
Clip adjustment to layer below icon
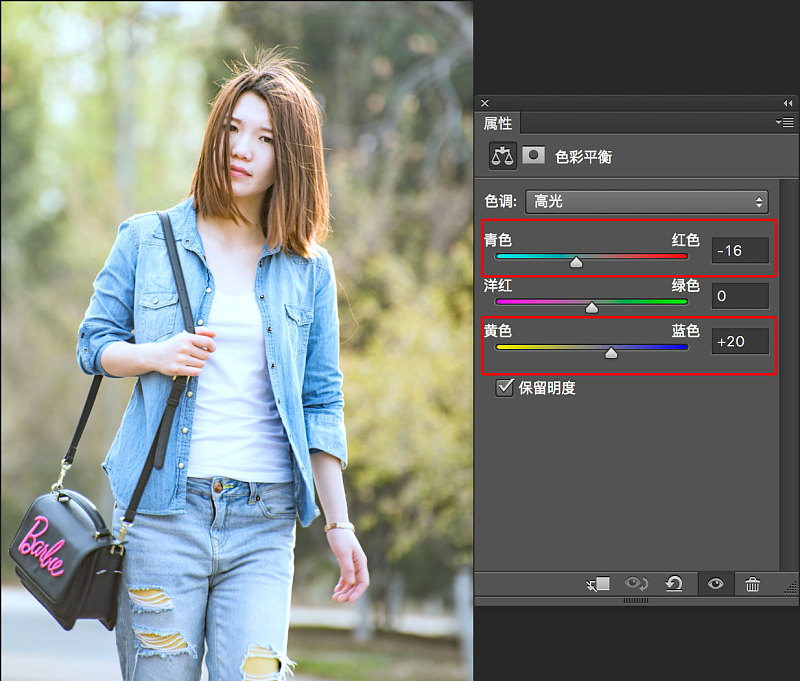pos(598,584)
